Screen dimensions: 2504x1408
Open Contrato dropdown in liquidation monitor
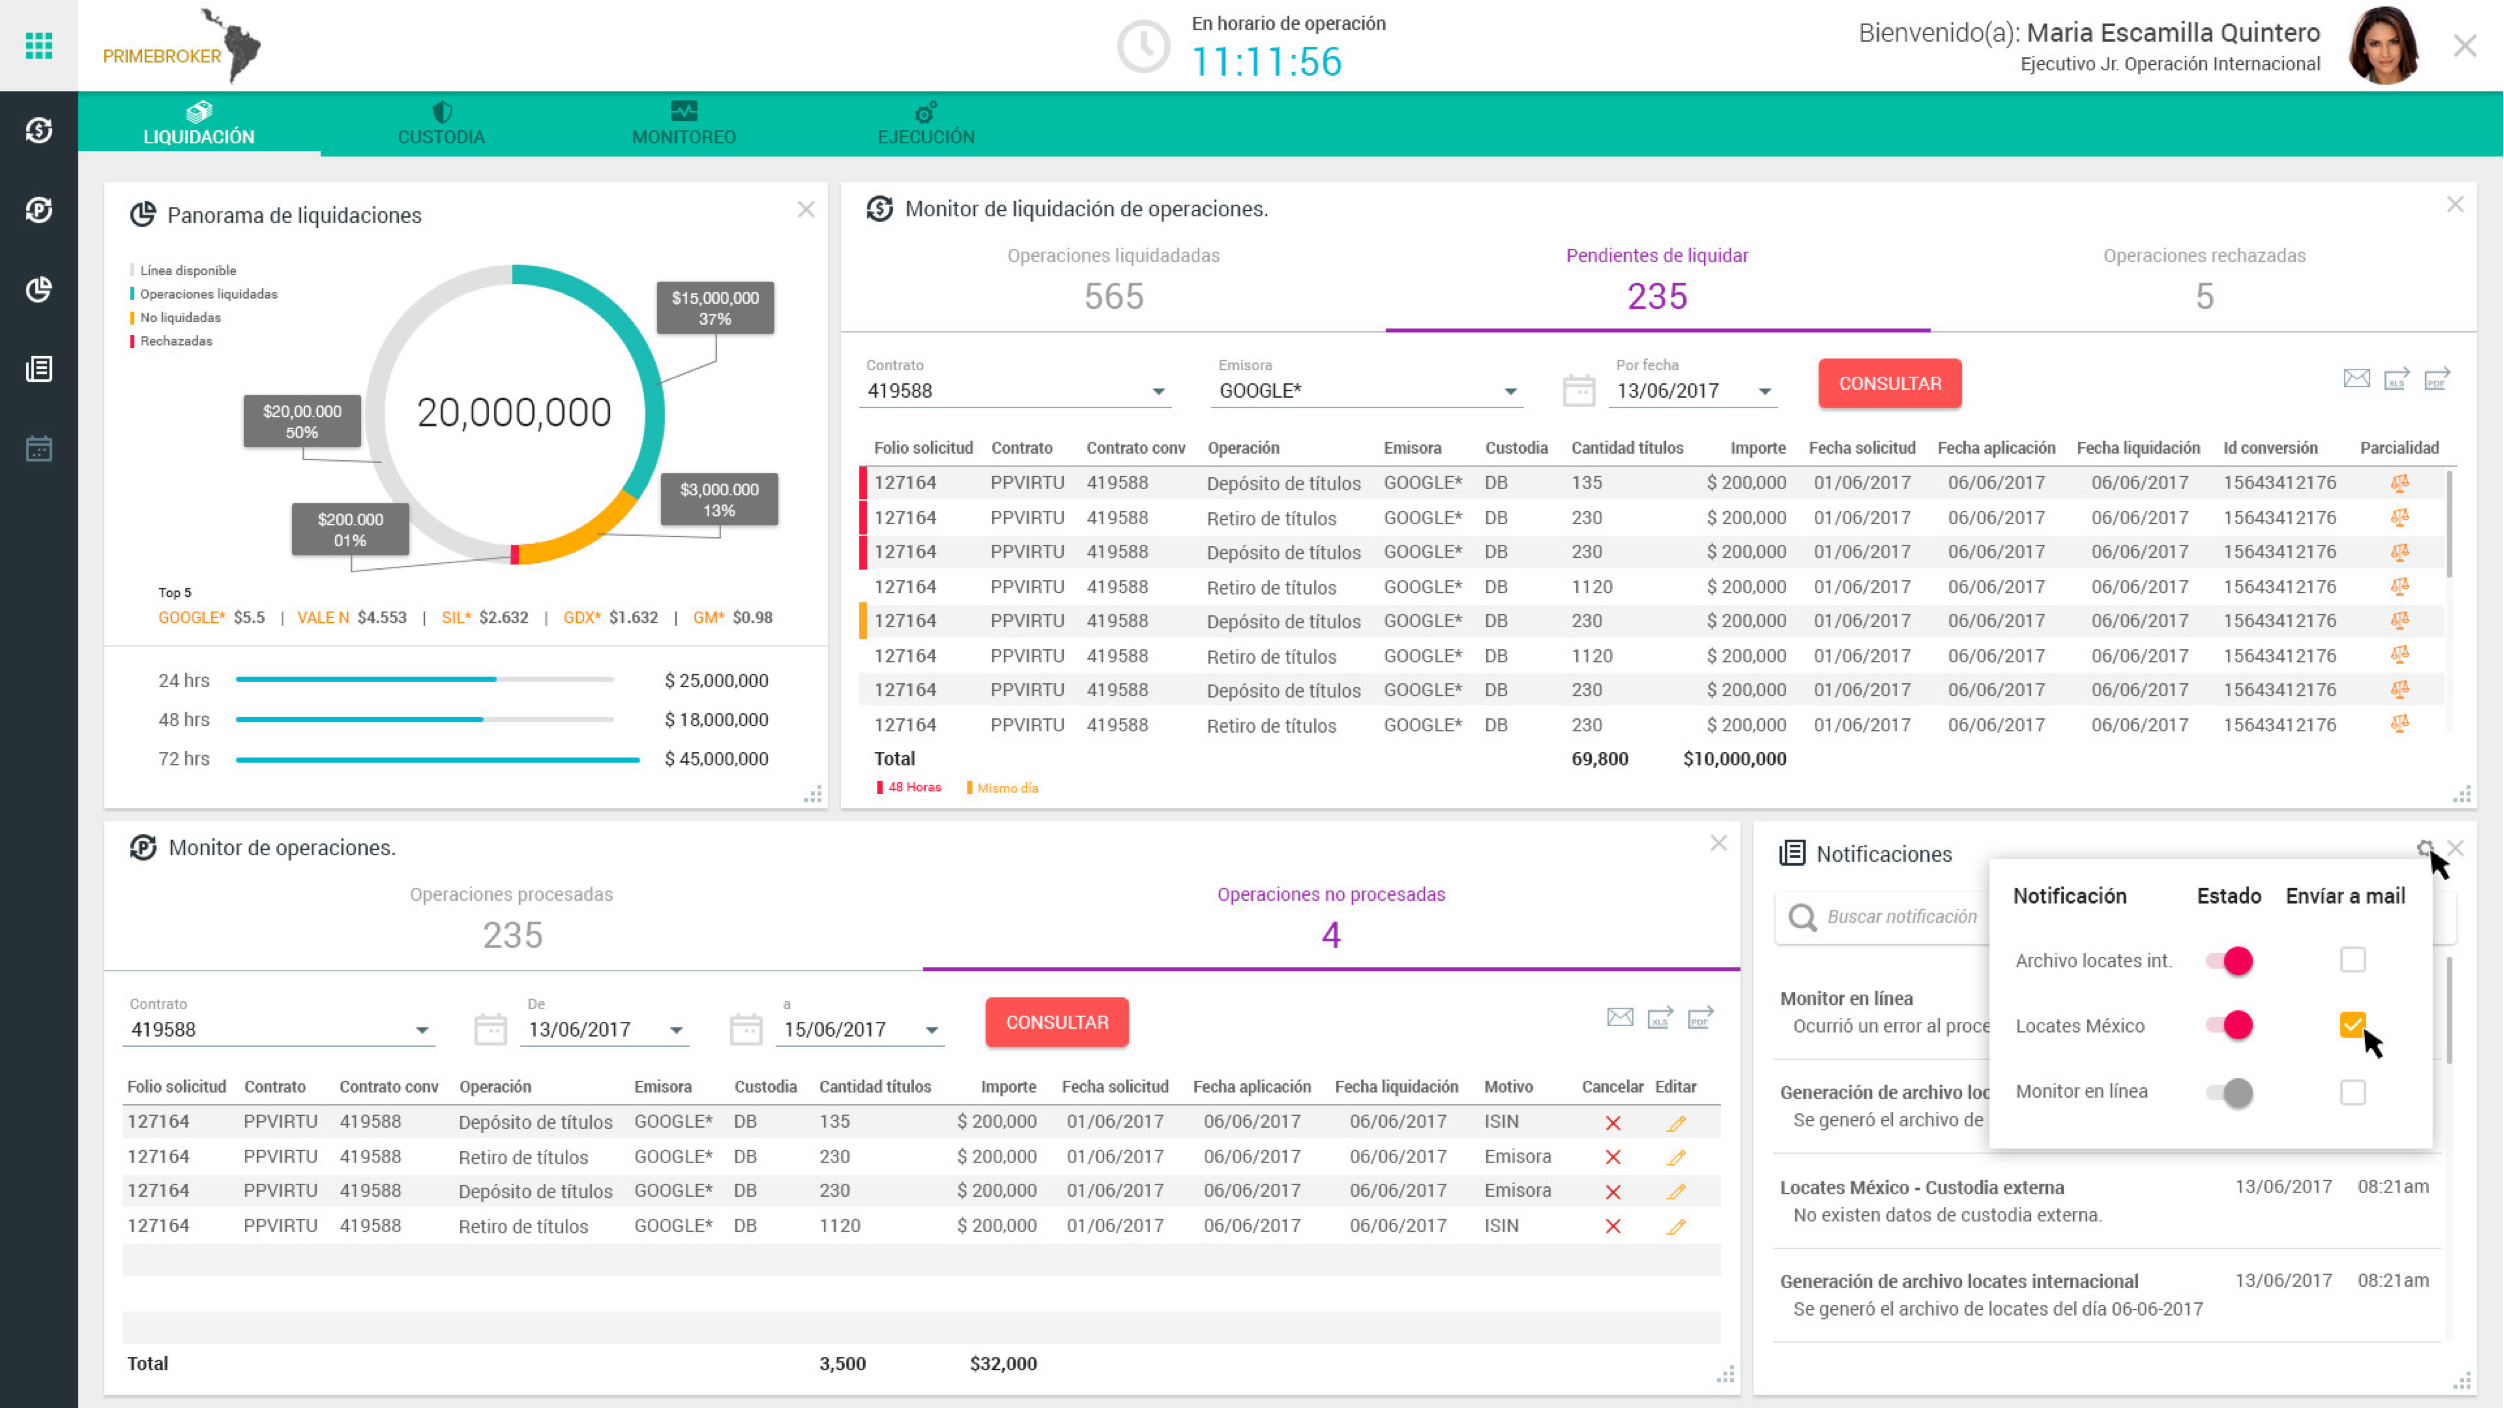click(1158, 392)
